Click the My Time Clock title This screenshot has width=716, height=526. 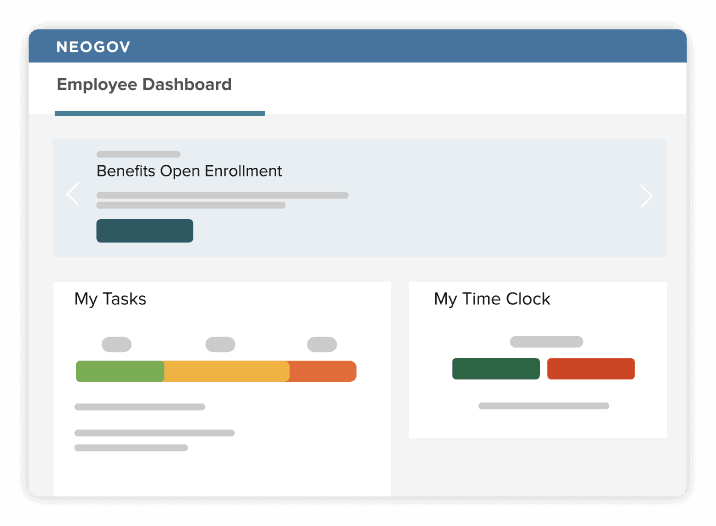tap(492, 299)
